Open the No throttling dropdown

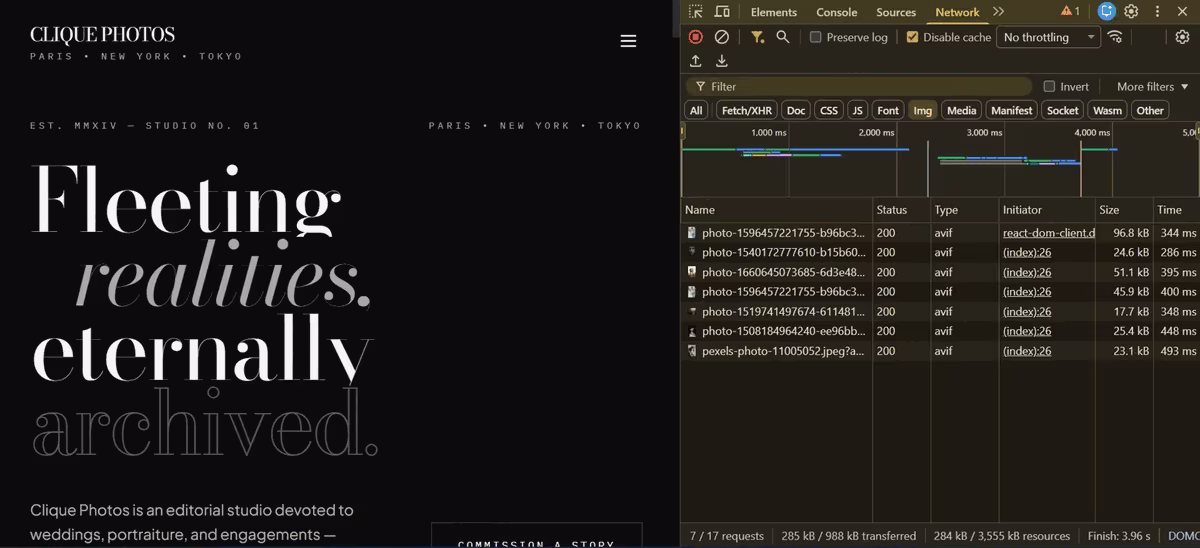tap(1048, 37)
